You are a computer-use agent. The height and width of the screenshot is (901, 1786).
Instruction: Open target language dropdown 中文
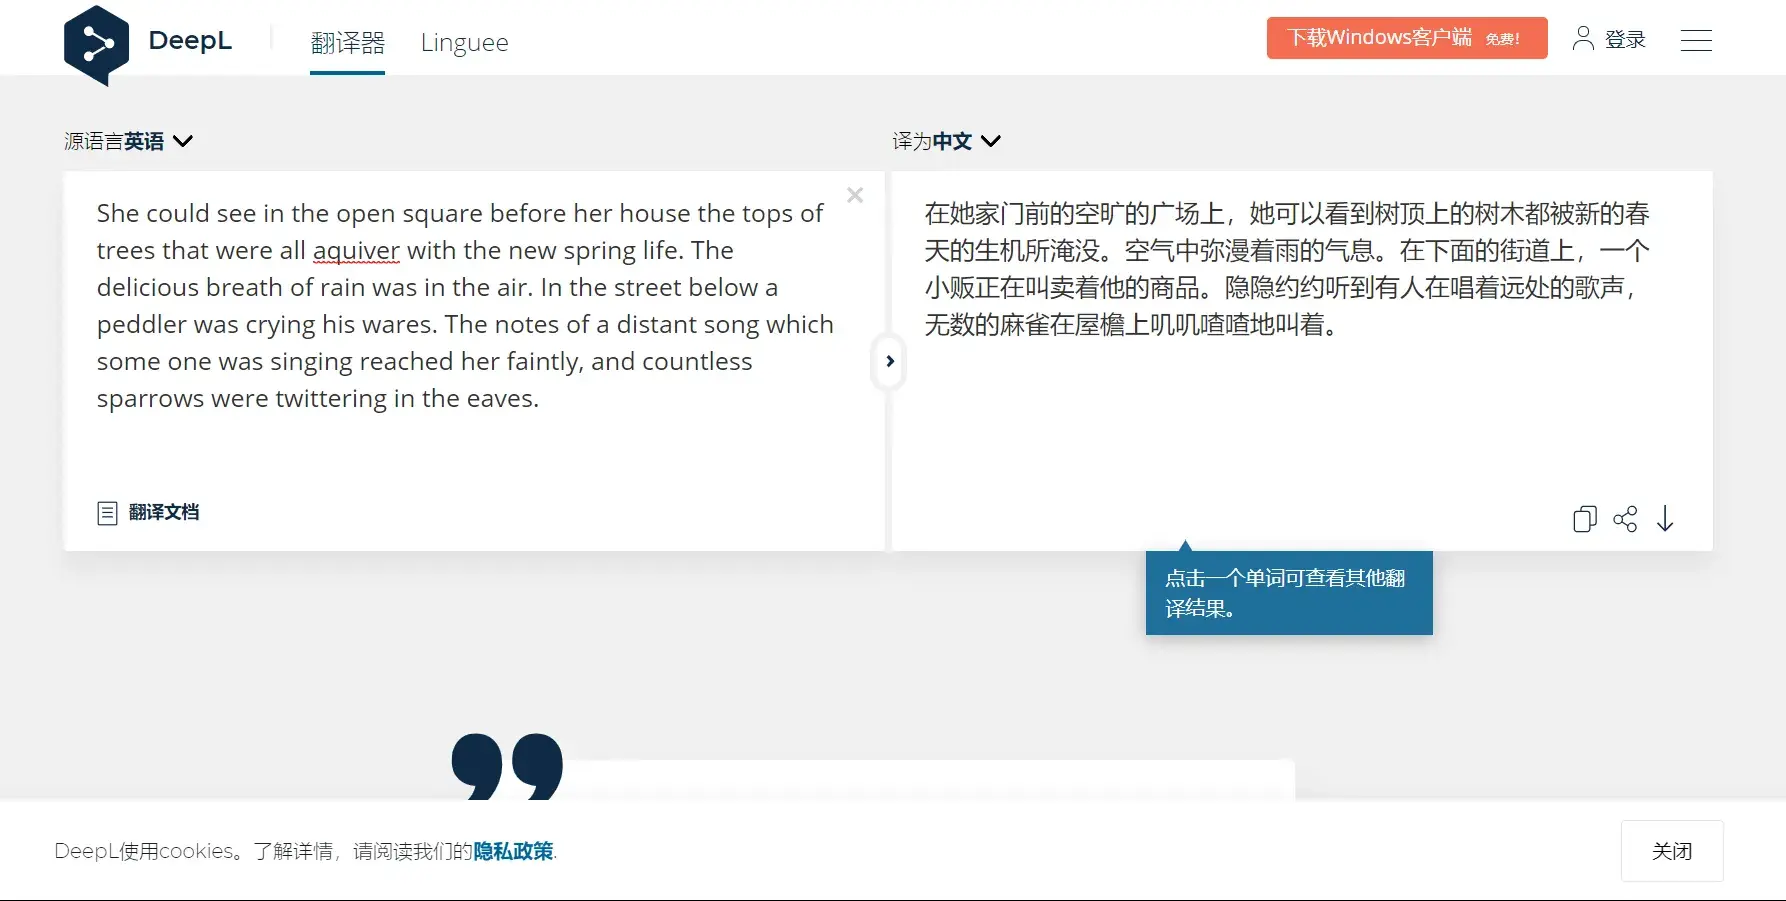(x=946, y=141)
